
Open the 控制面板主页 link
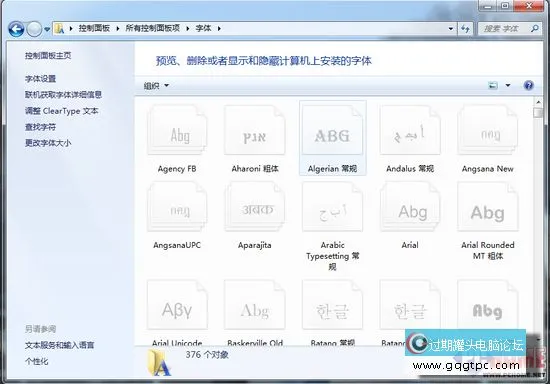tap(48, 55)
